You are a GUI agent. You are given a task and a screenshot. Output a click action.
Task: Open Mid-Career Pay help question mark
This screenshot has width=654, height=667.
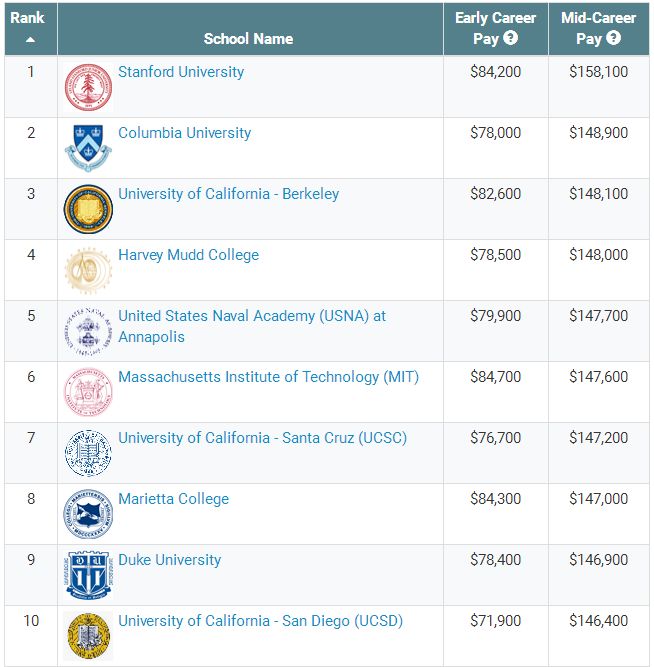click(613, 38)
